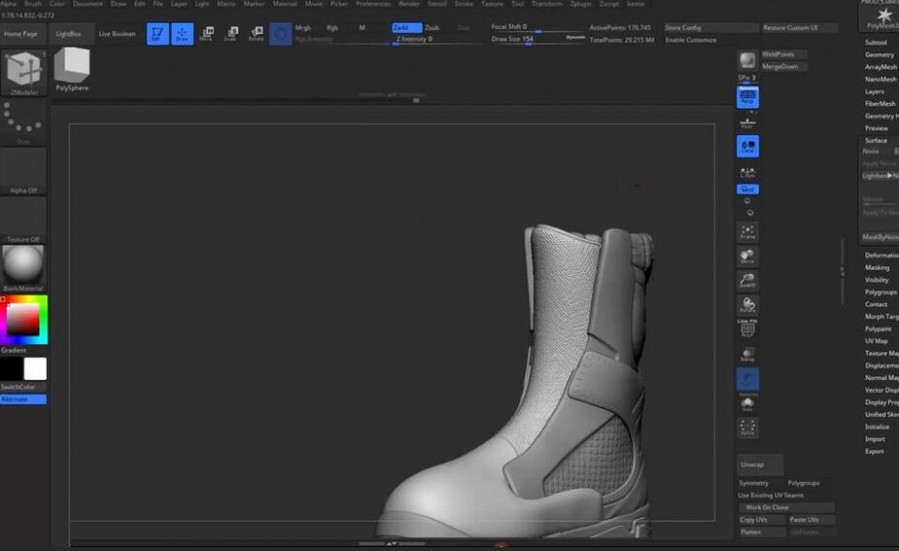
Task: Activate the Draw mode button
Action: click(x=182, y=34)
